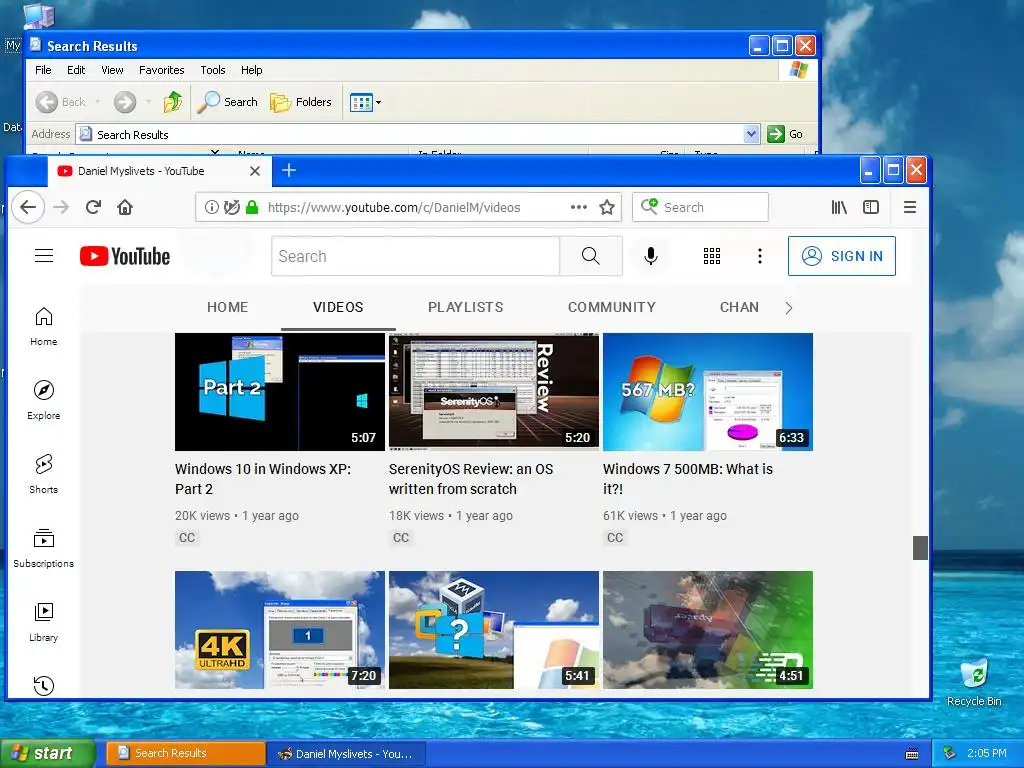Click the YouTube logo
The image size is (1024, 768).
pyautogui.click(x=125, y=256)
